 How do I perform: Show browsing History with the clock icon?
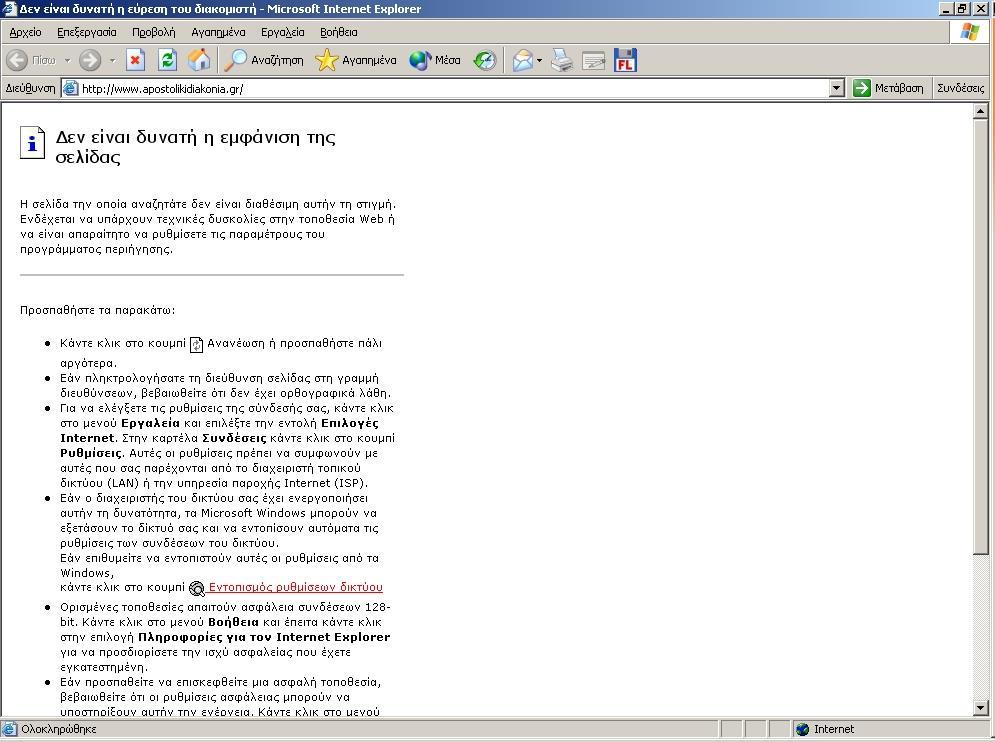pos(485,60)
